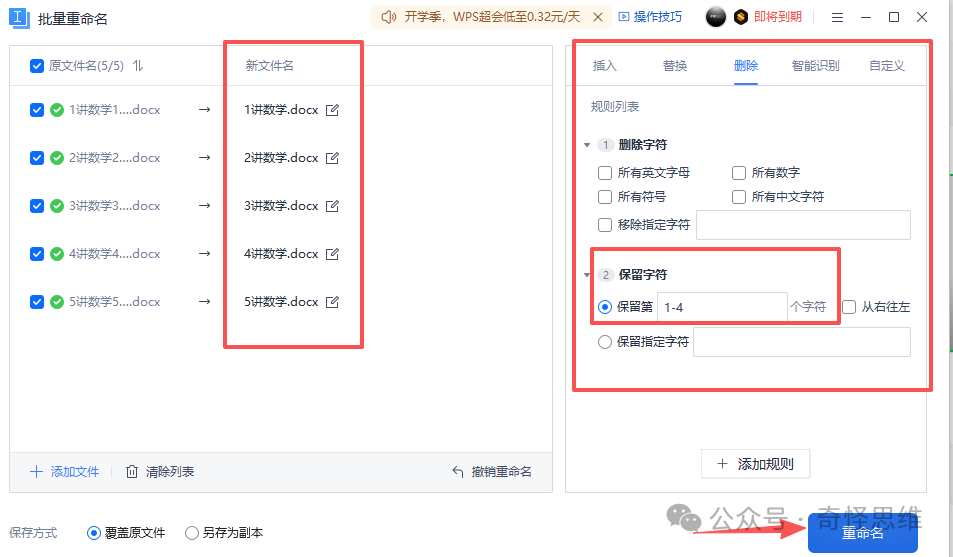This screenshot has width=953, height=557.
Task: Click original file name 3讲数学3....docx
Action: tap(115, 206)
